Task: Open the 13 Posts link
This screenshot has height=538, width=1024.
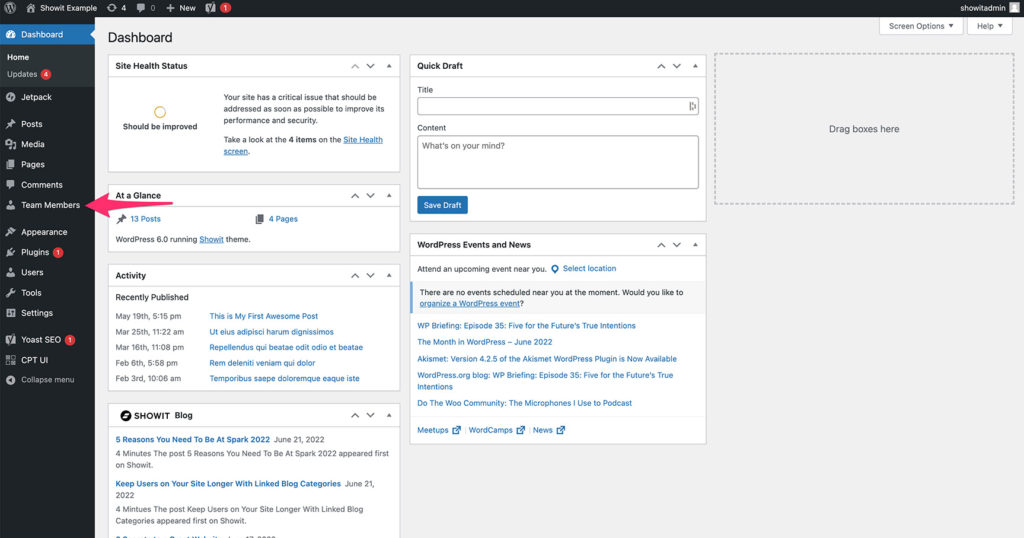Action: (x=145, y=219)
